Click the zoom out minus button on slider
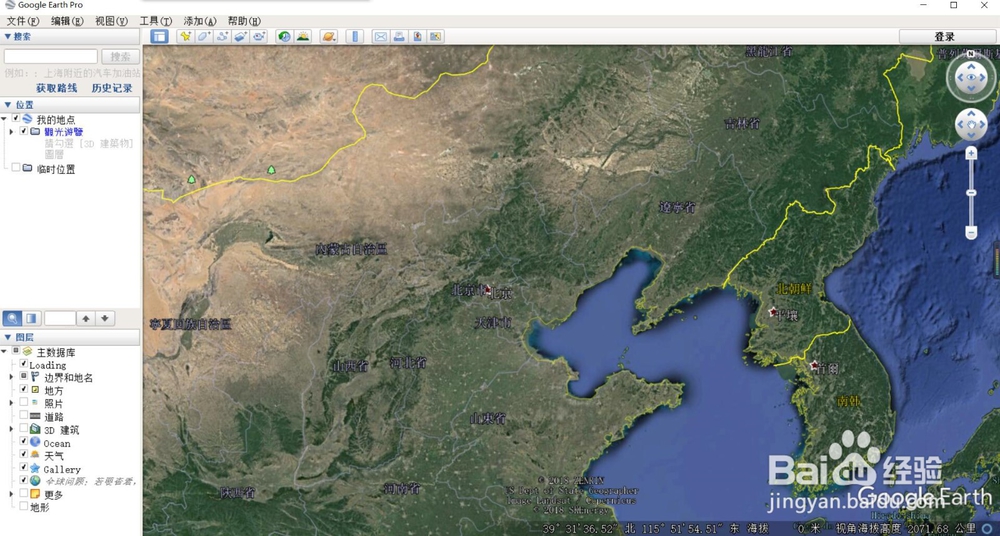Image resolution: width=1000 pixels, height=536 pixels. tap(971, 232)
